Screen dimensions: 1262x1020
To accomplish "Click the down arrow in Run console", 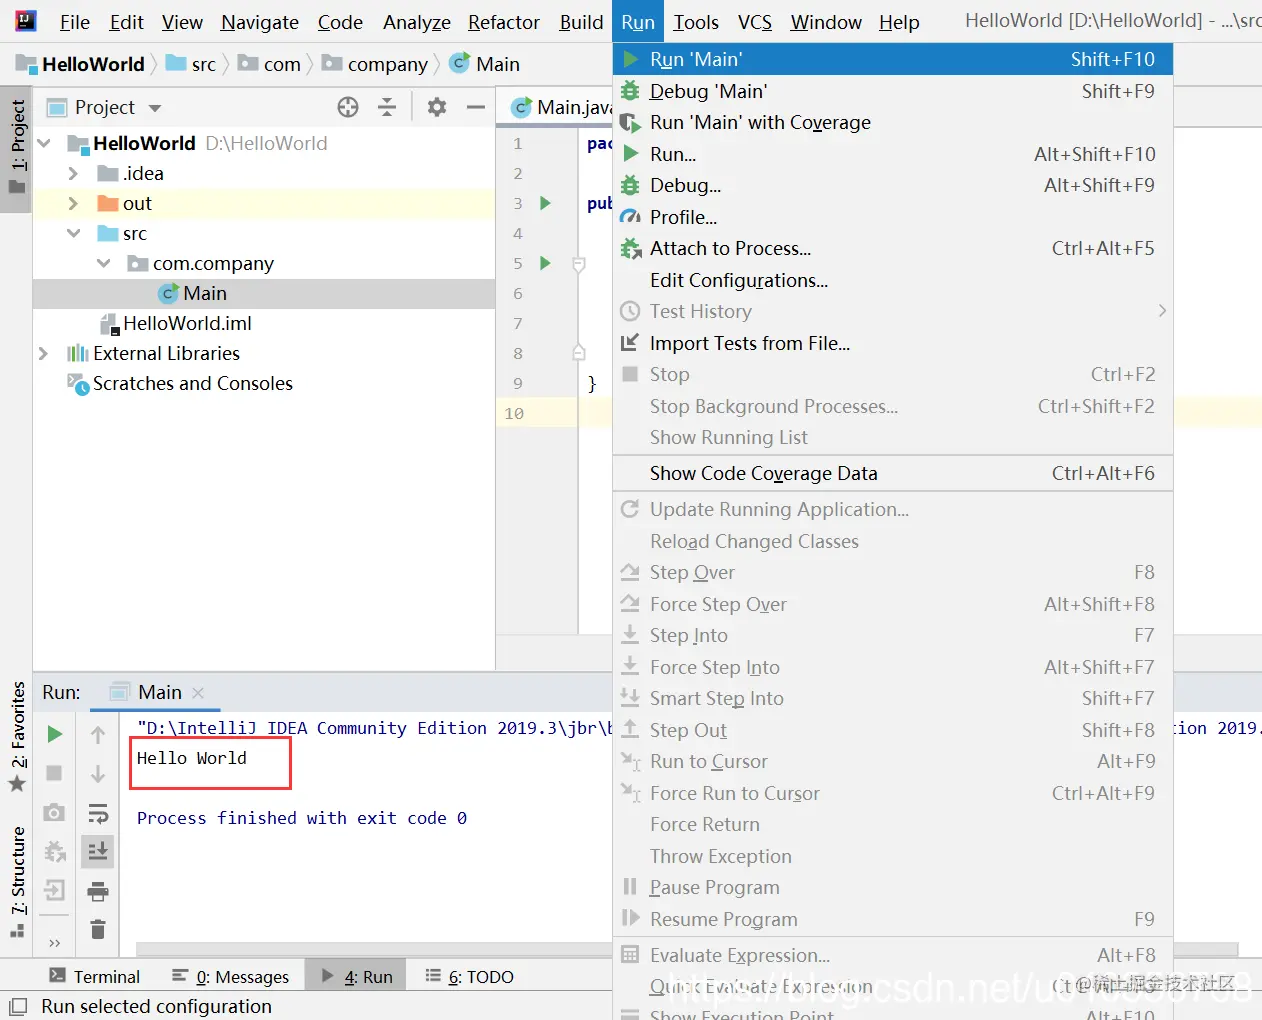I will (x=98, y=774).
